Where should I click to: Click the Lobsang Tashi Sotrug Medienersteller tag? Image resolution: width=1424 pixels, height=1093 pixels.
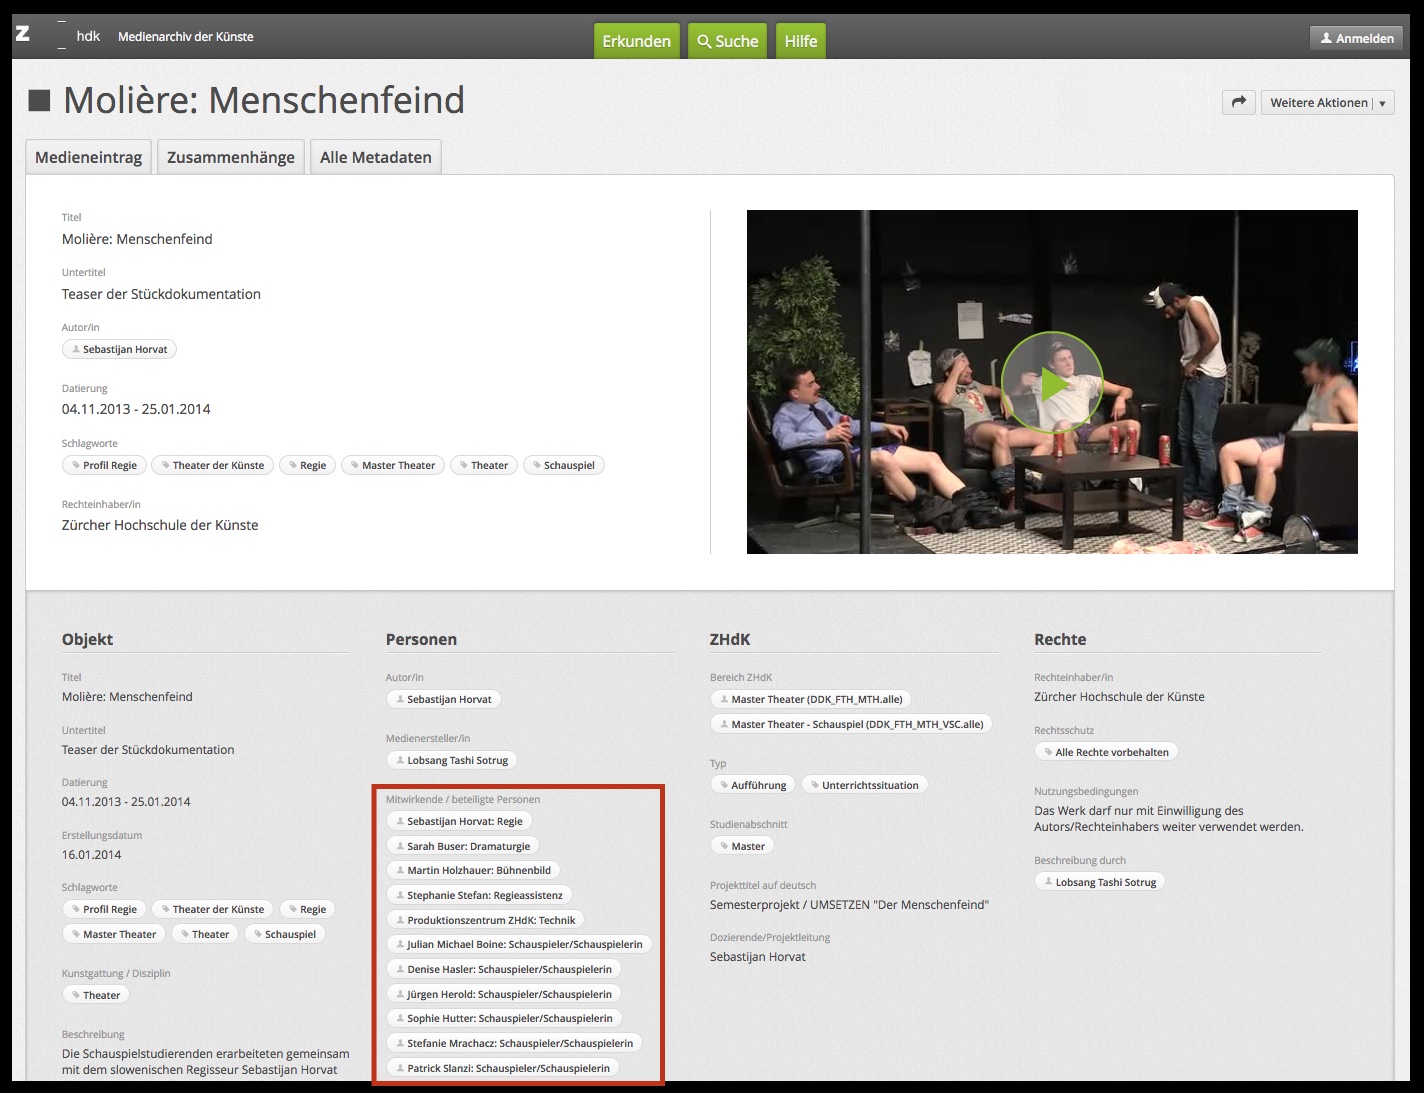451,760
